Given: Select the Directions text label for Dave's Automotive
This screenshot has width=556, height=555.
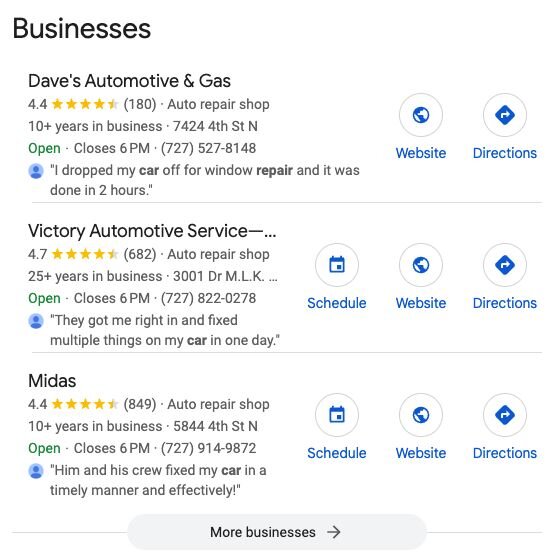Looking at the screenshot, I should (x=505, y=153).
